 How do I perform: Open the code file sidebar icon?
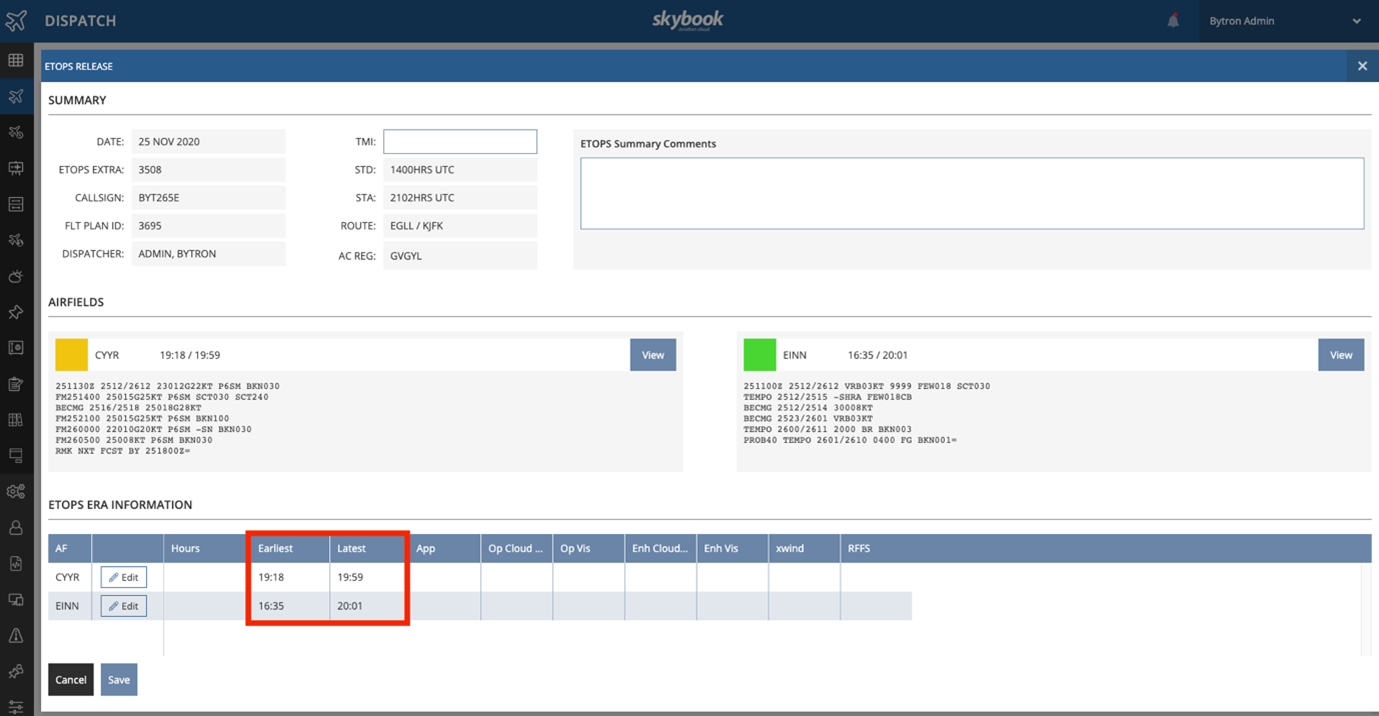(16, 564)
